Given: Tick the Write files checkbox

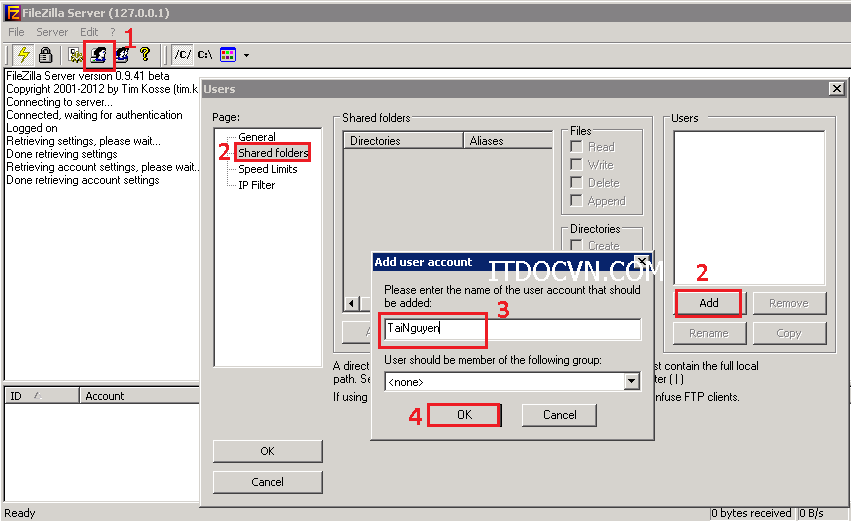Looking at the screenshot, I should [576, 165].
